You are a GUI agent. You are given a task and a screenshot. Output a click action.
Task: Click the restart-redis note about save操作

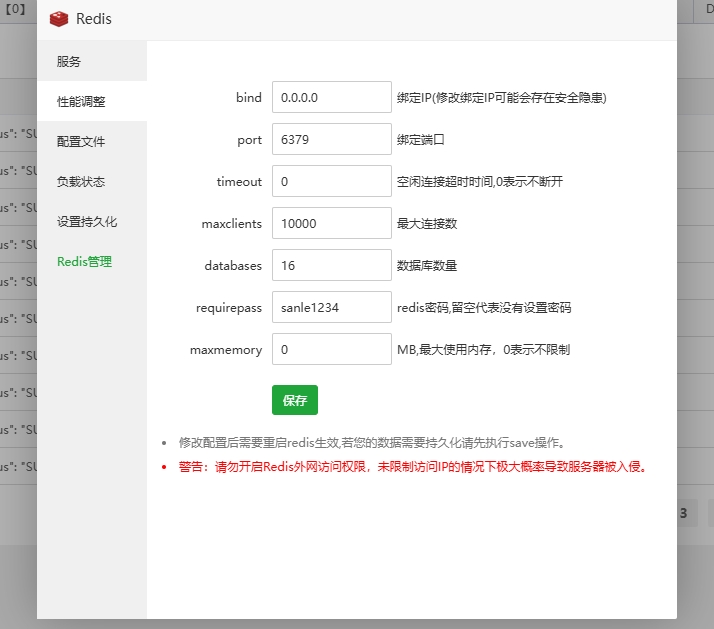tap(372, 443)
